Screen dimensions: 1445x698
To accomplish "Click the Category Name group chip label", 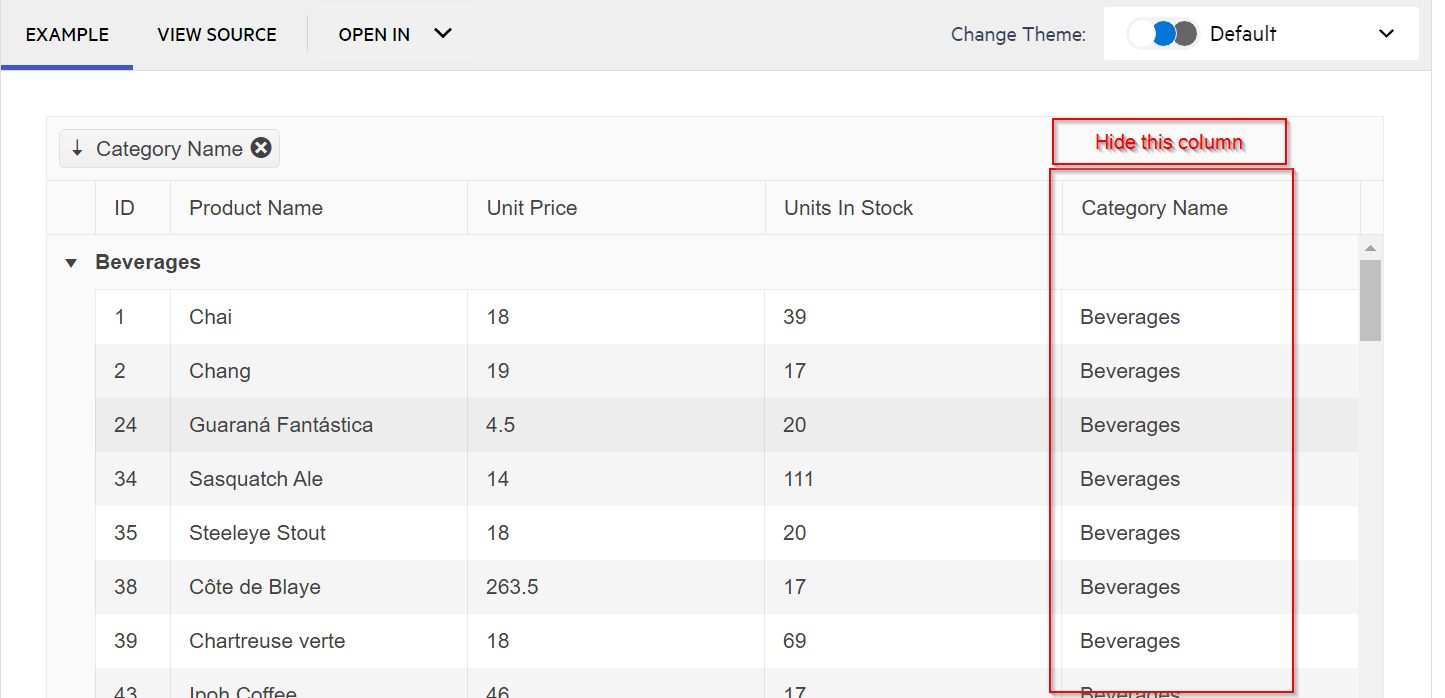I will pos(169,149).
